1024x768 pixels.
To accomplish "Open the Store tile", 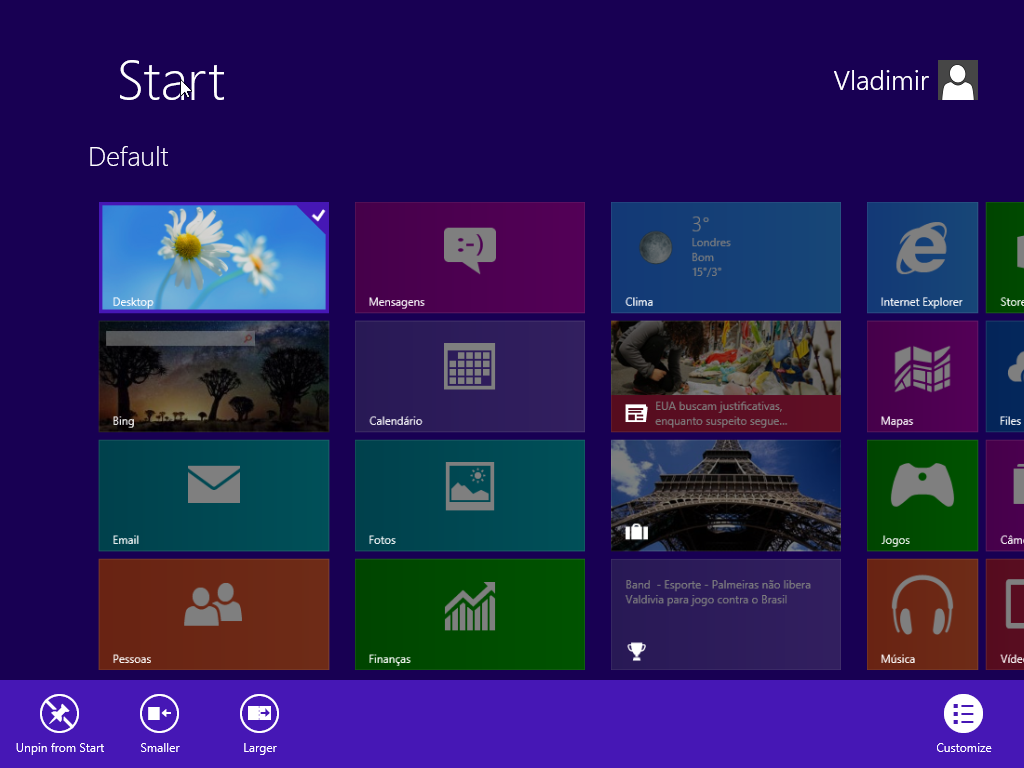I will (x=1005, y=257).
